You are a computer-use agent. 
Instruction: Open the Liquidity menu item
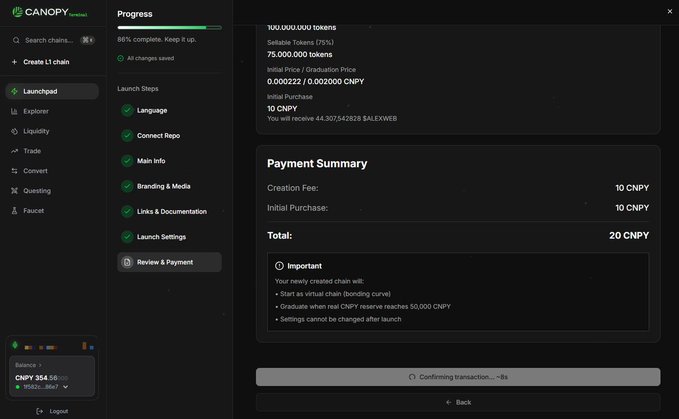(52, 131)
